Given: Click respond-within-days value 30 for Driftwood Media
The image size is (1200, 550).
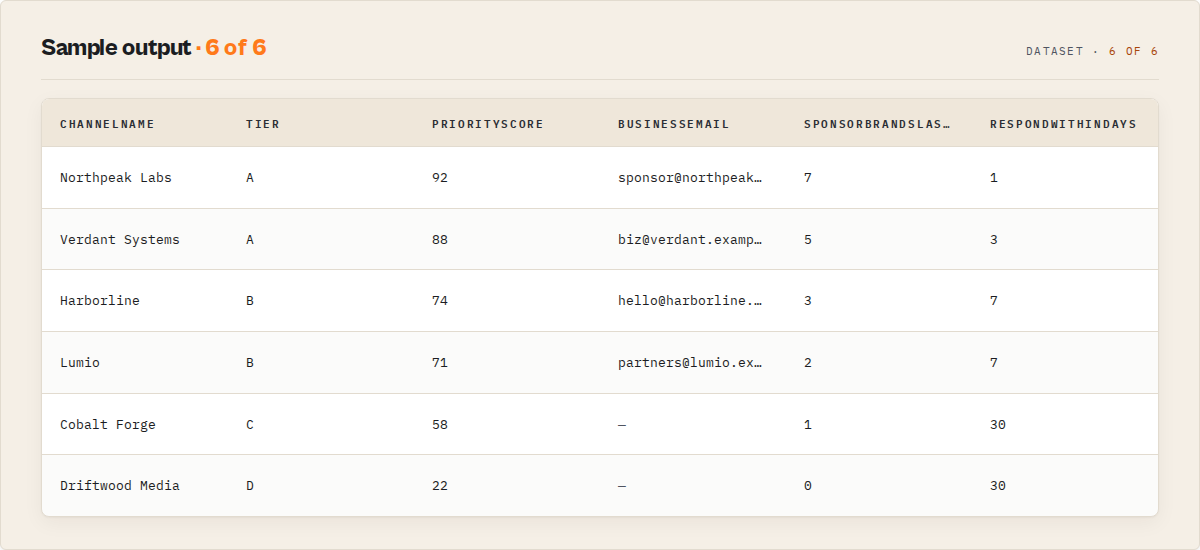Looking at the screenshot, I should click(998, 486).
